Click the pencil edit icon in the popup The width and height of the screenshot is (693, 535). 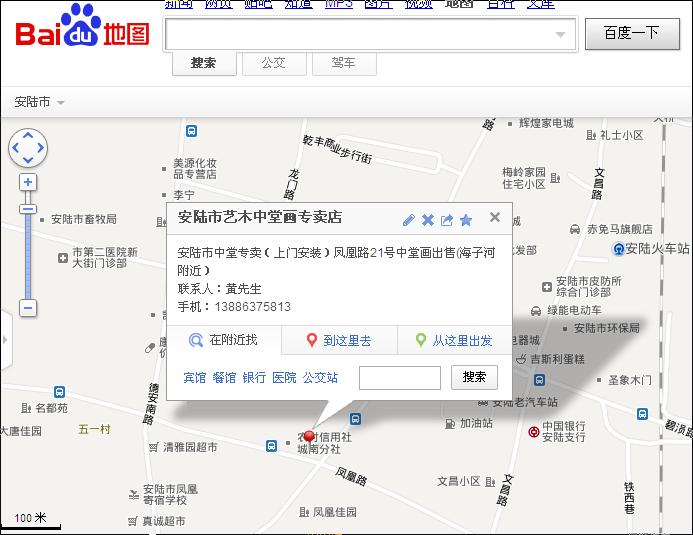pos(409,220)
